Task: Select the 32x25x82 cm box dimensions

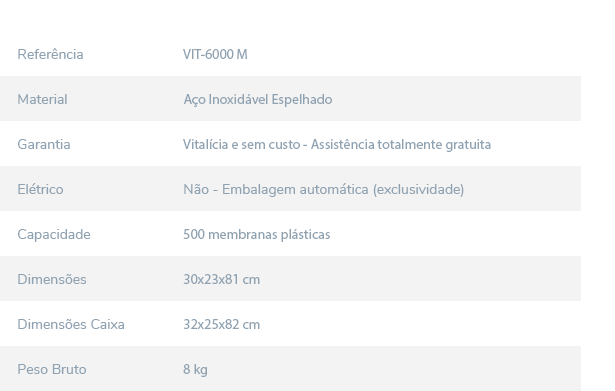Action: [x=222, y=325]
